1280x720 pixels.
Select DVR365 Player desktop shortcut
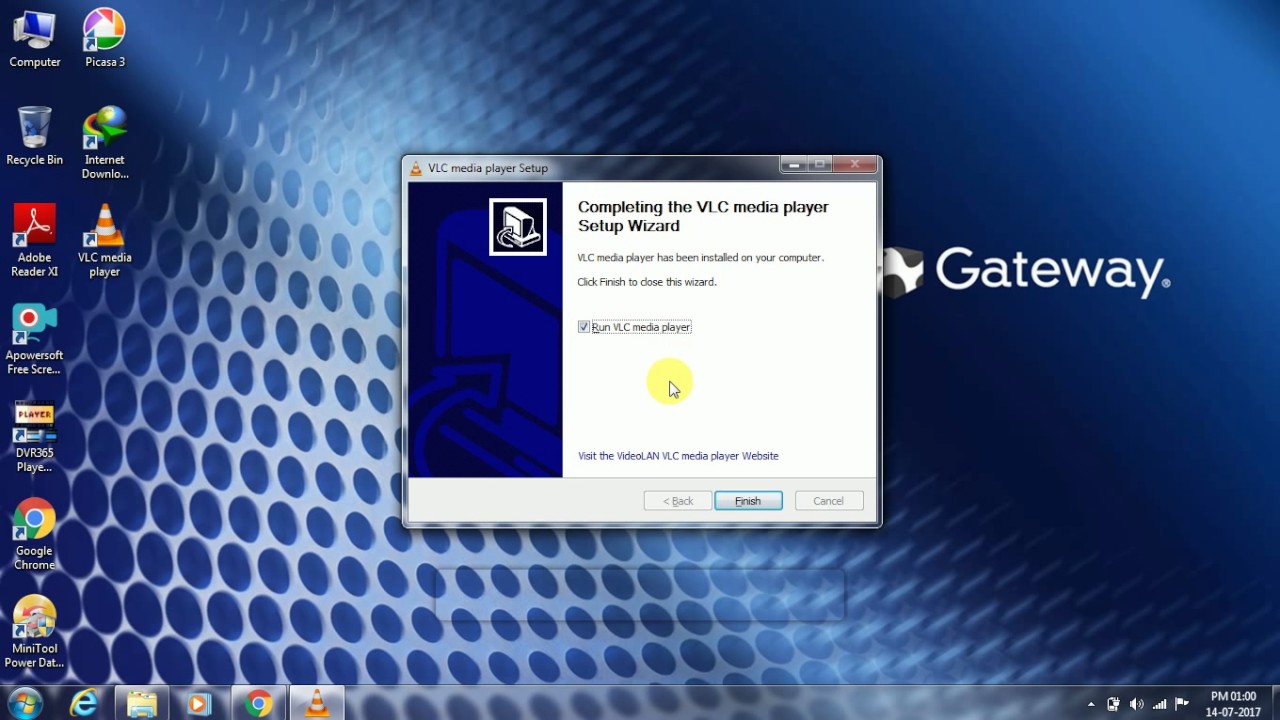(35, 437)
